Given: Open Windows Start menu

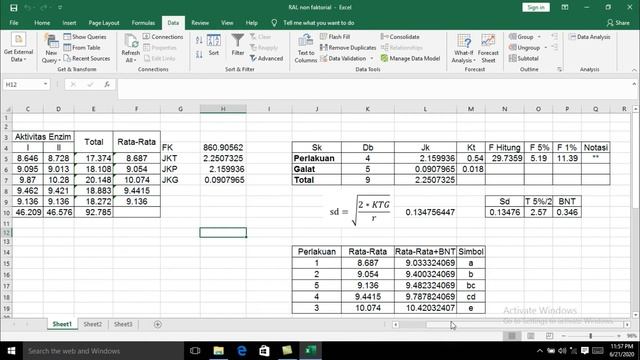Looking at the screenshot, I should [x=11, y=351].
